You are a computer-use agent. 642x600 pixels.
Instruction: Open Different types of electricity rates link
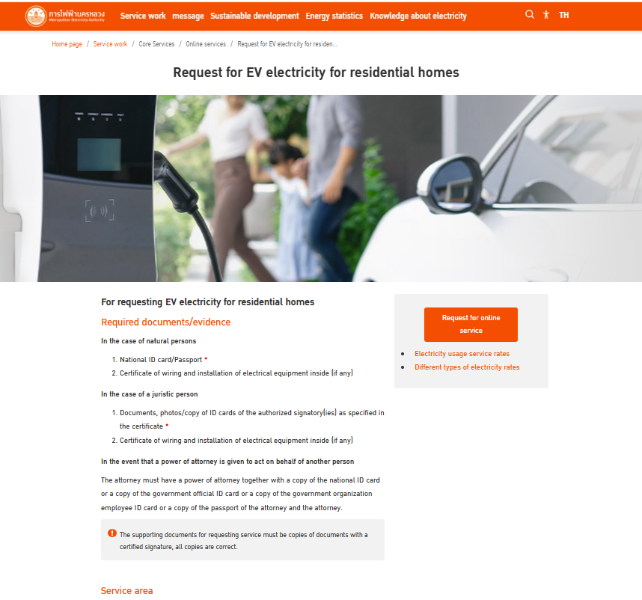coord(467,367)
